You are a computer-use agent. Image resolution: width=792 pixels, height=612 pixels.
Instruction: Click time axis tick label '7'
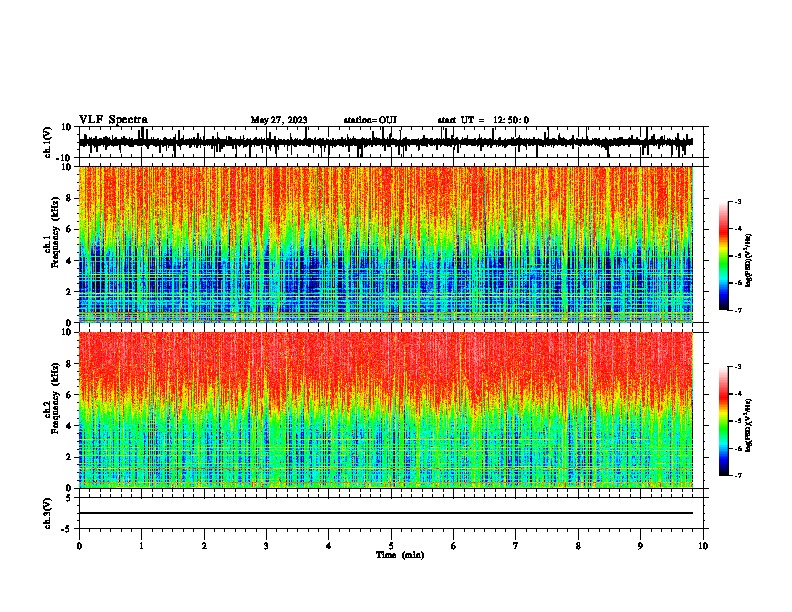516,546
